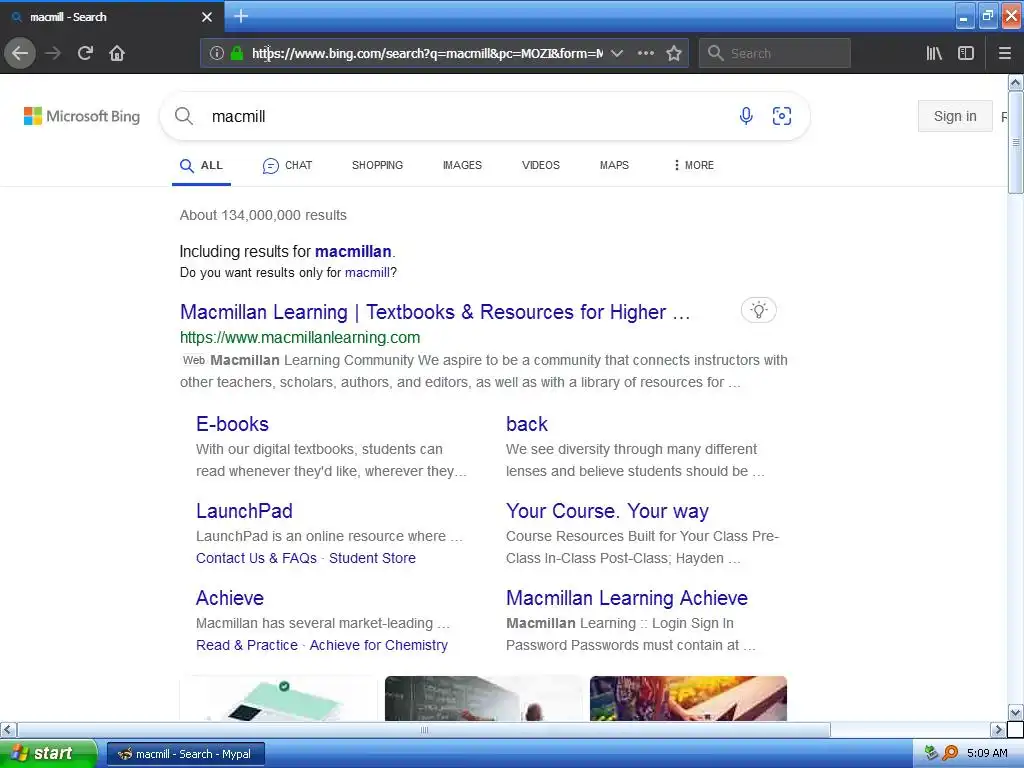Screen dimensions: 1024x768
Task: Click Contact Us & FAQs link
Action: pyautogui.click(x=256, y=558)
